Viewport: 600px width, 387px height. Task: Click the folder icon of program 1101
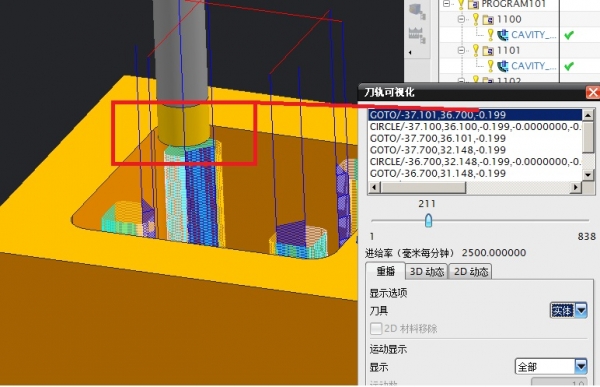(488, 51)
